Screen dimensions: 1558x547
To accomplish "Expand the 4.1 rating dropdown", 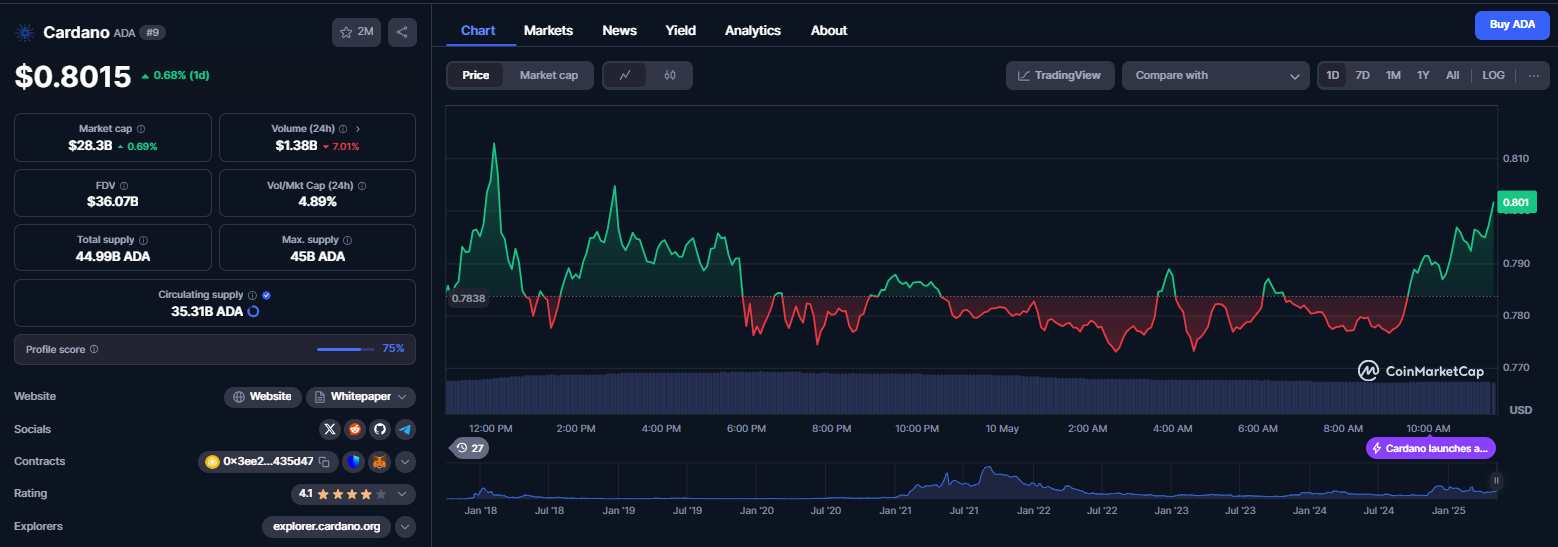I will [353, 494].
